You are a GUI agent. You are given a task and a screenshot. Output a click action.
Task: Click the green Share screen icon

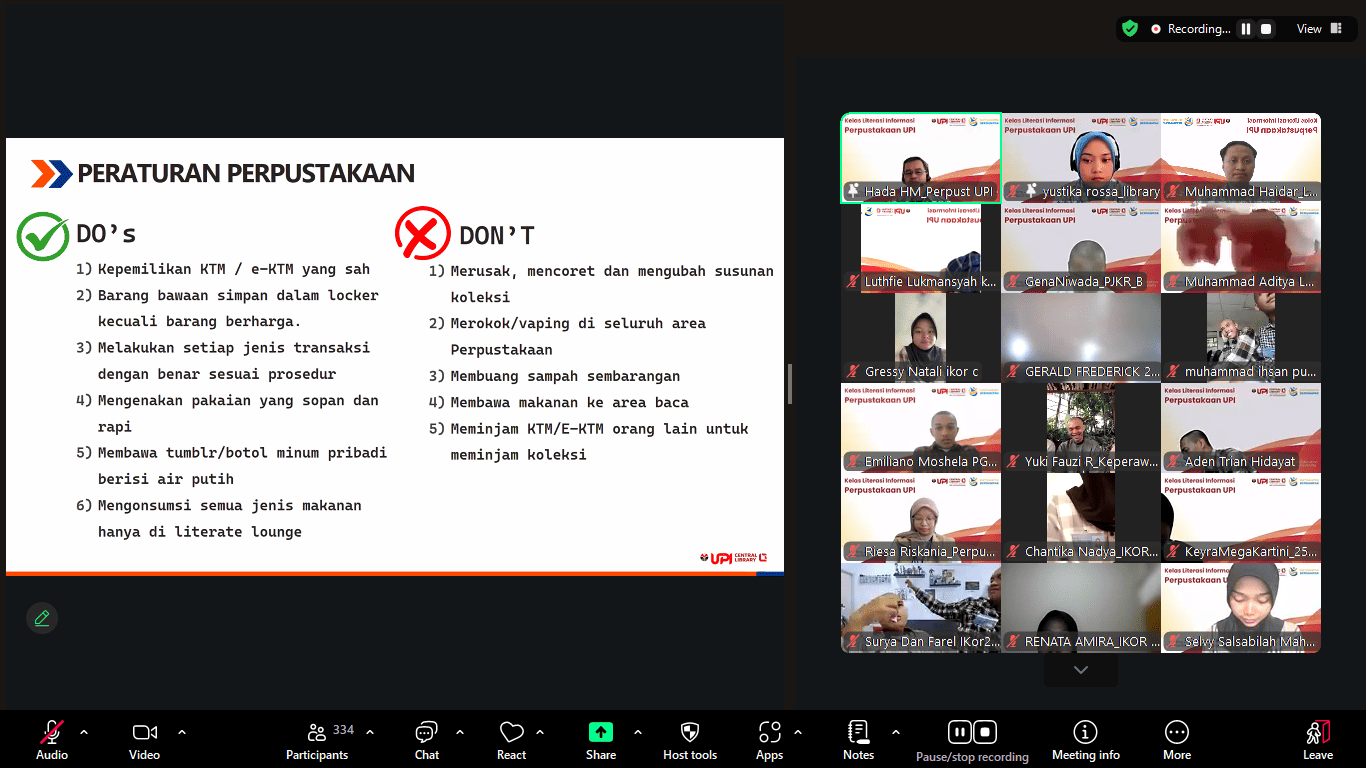pos(601,732)
